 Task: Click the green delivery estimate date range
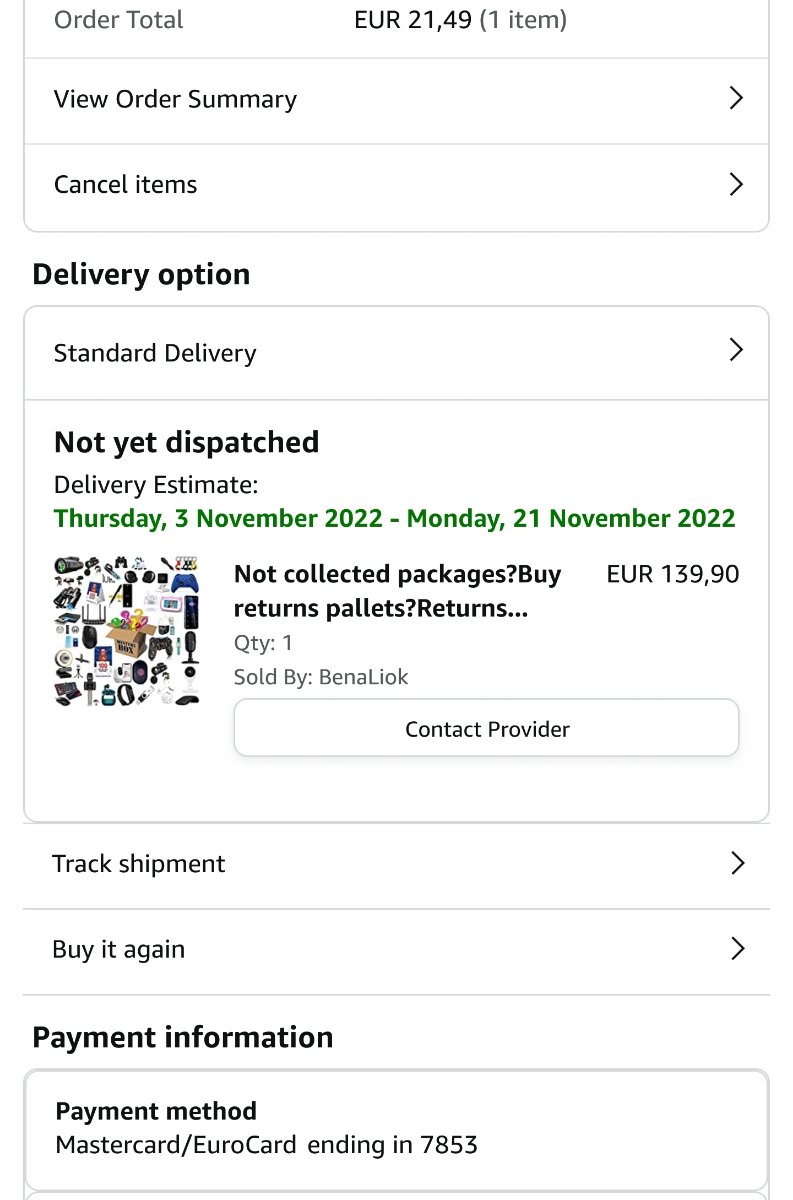(x=394, y=518)
